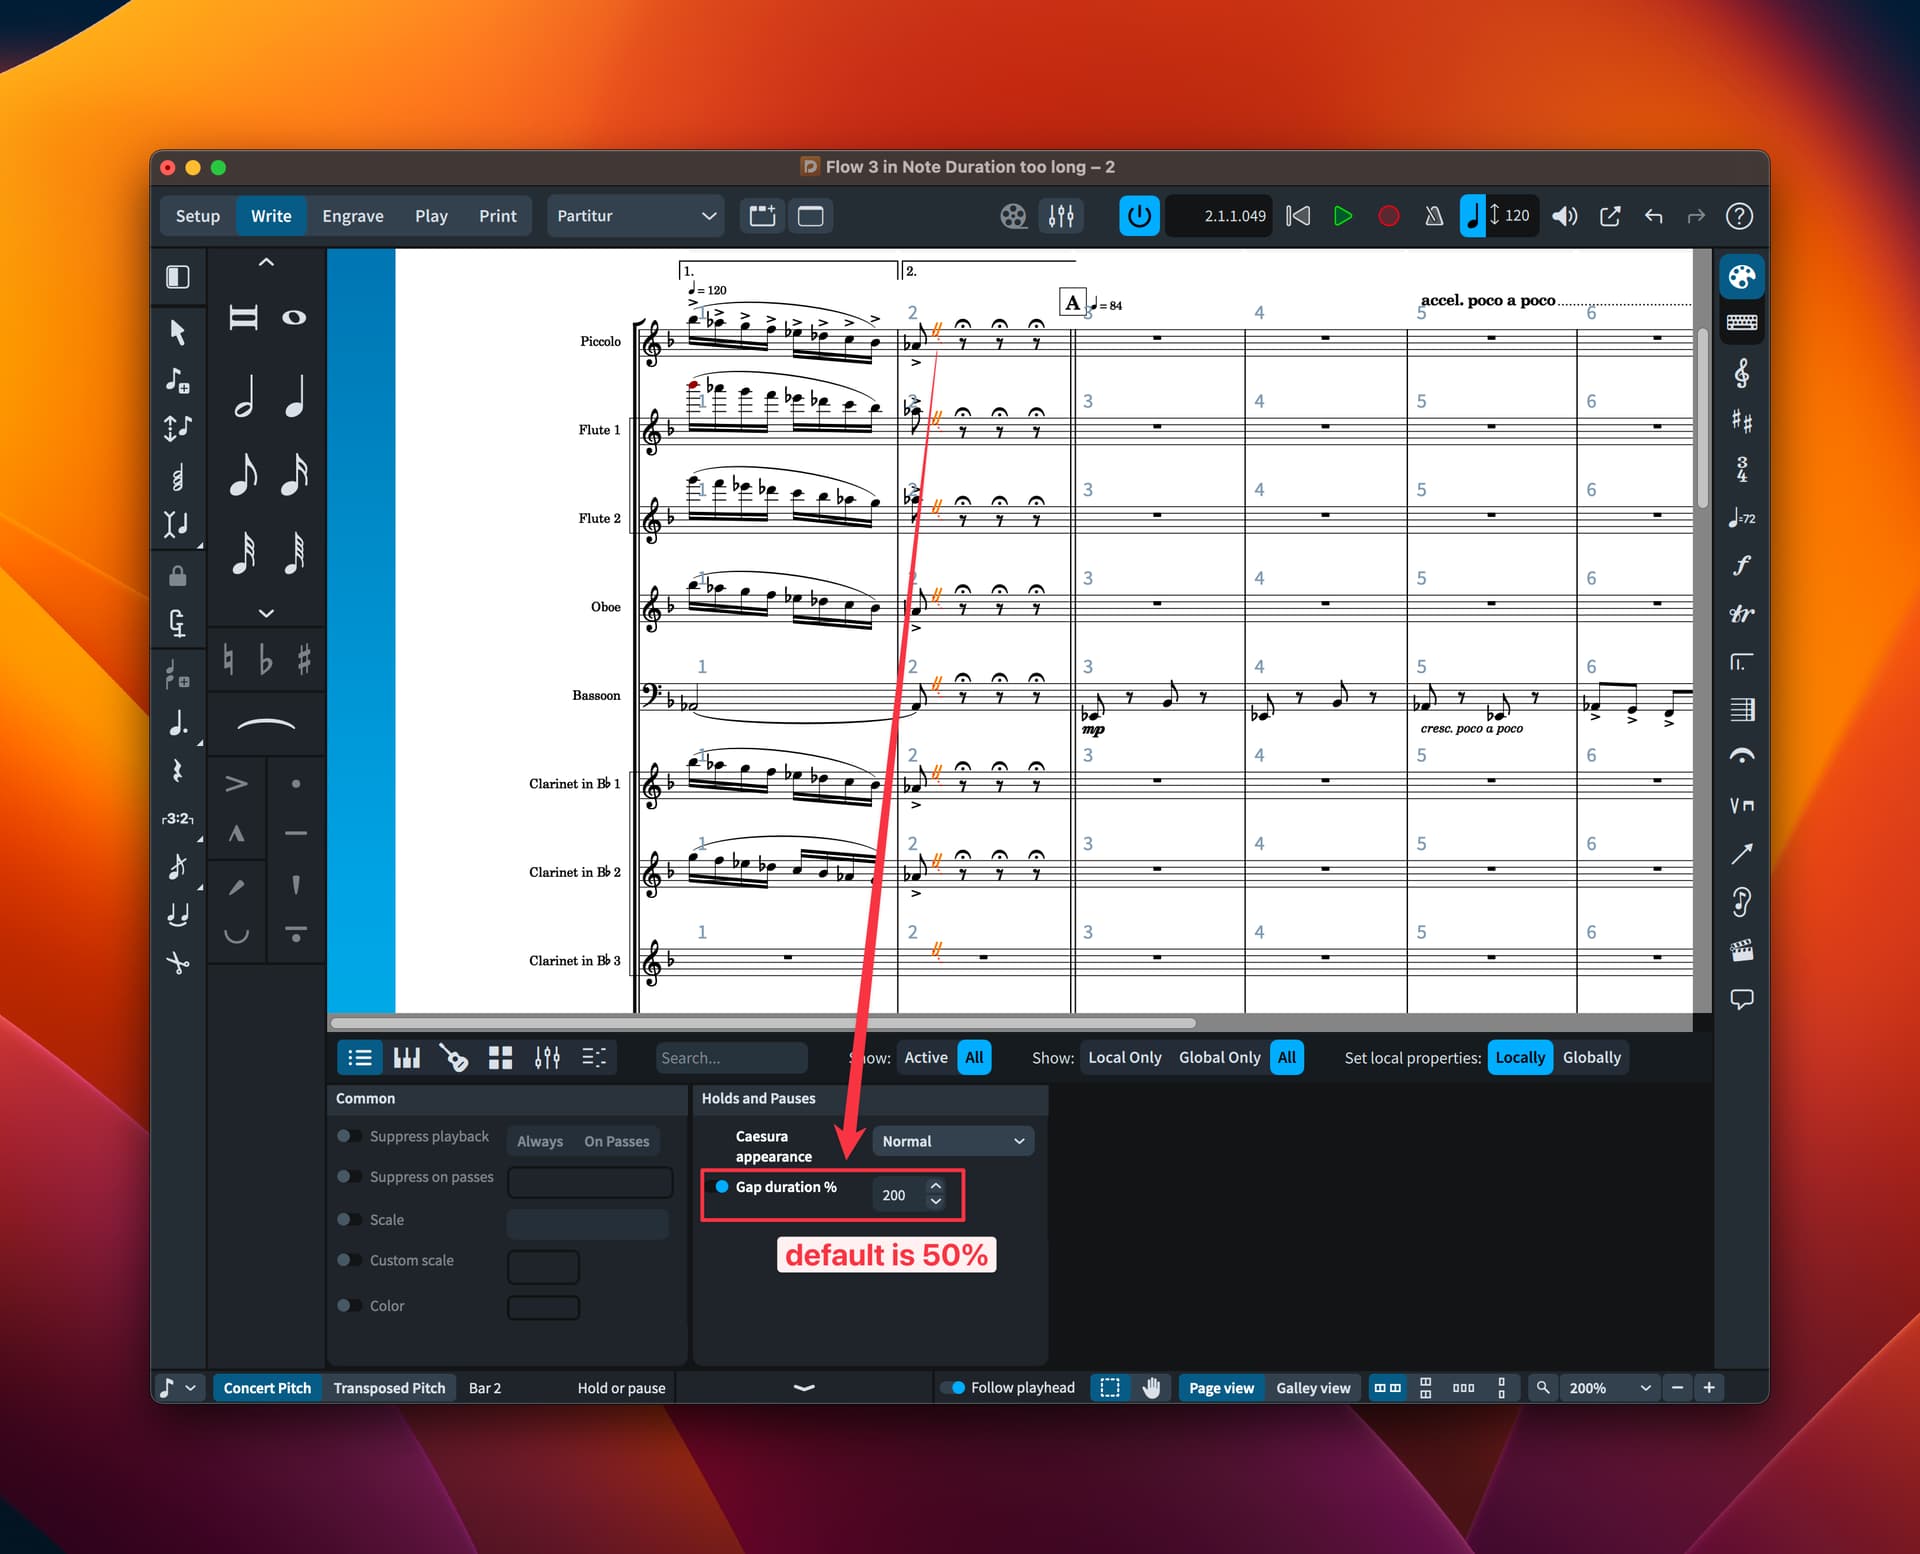This screenshot has width=1920, height=1554.
Task: Click the properties Search field
Action: coord(731,1058)
